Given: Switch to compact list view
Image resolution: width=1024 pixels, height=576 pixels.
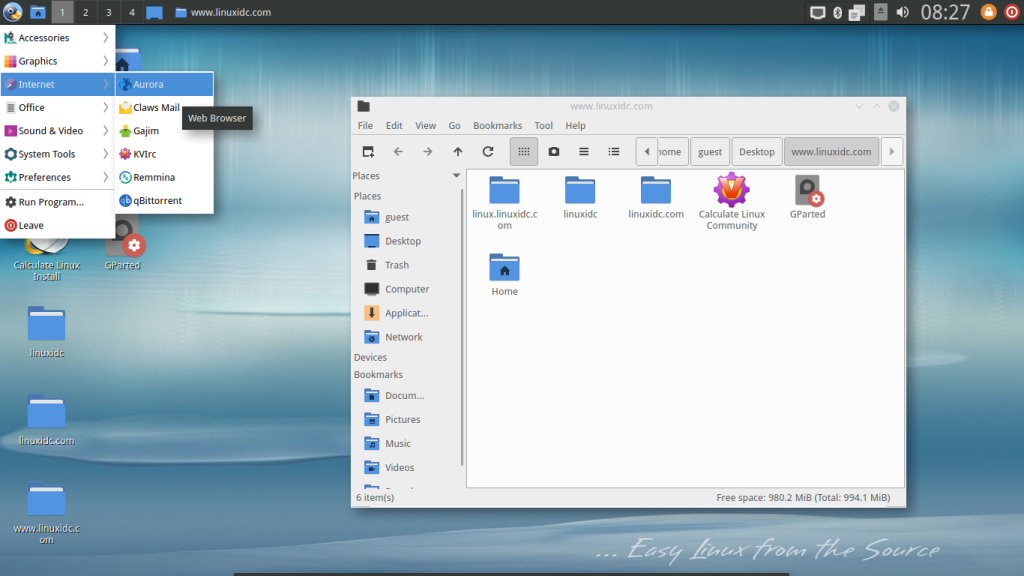Looking at the screenshot, I should click(583, 151).
